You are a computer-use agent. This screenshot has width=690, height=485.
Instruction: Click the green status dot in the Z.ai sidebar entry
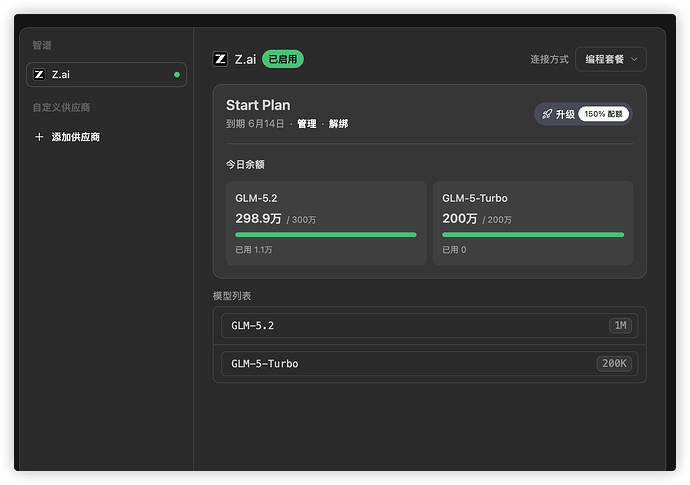click(x=177, y=75)
